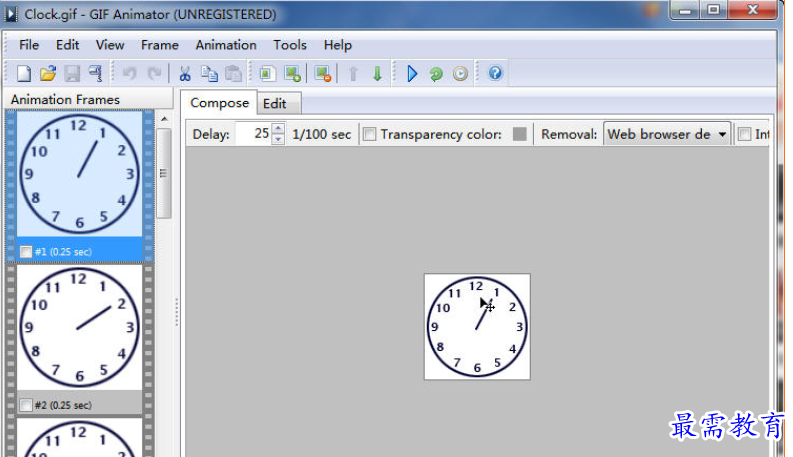Check the frame #2 checkbox
The width and height of the screenshot is (793, 457).
tap(26, 405)
